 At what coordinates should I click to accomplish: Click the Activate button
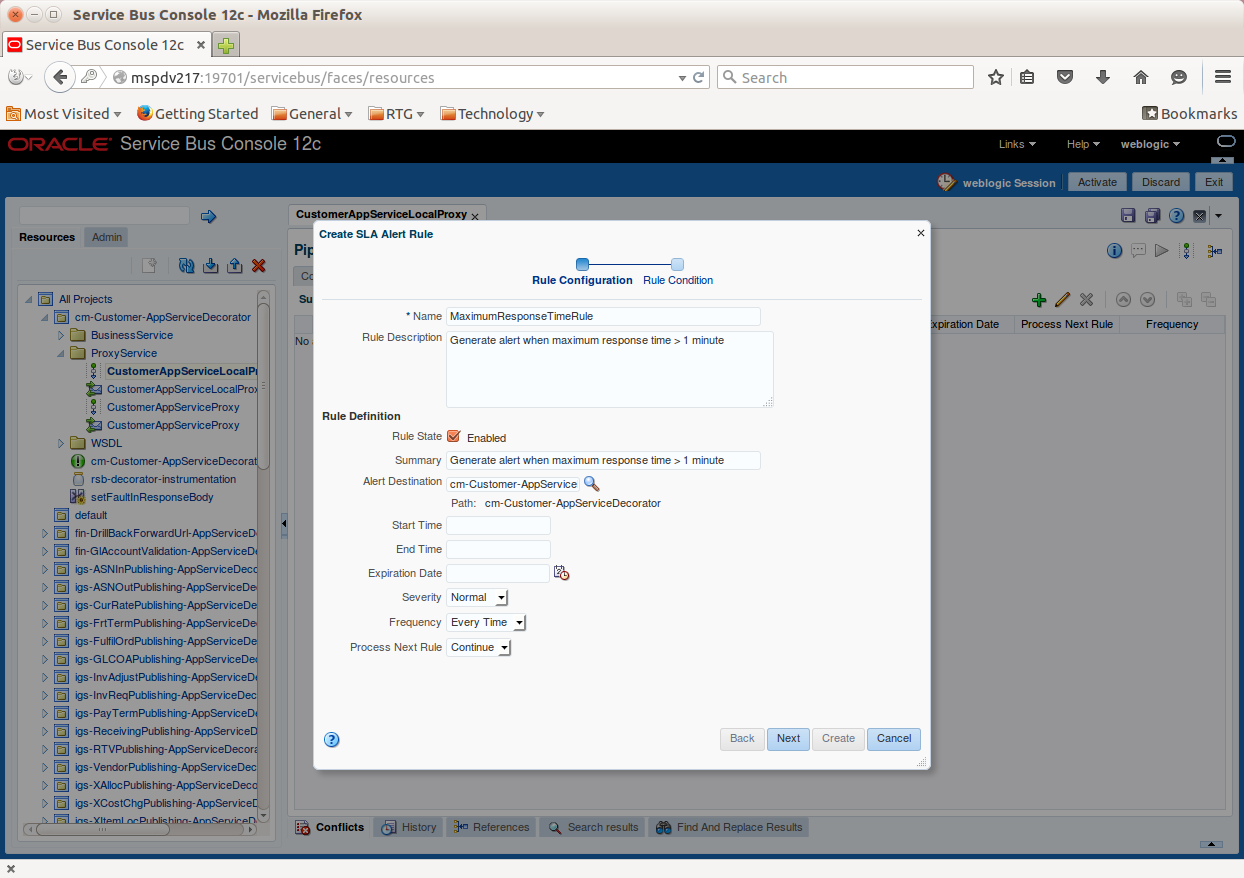point(1097,182)
